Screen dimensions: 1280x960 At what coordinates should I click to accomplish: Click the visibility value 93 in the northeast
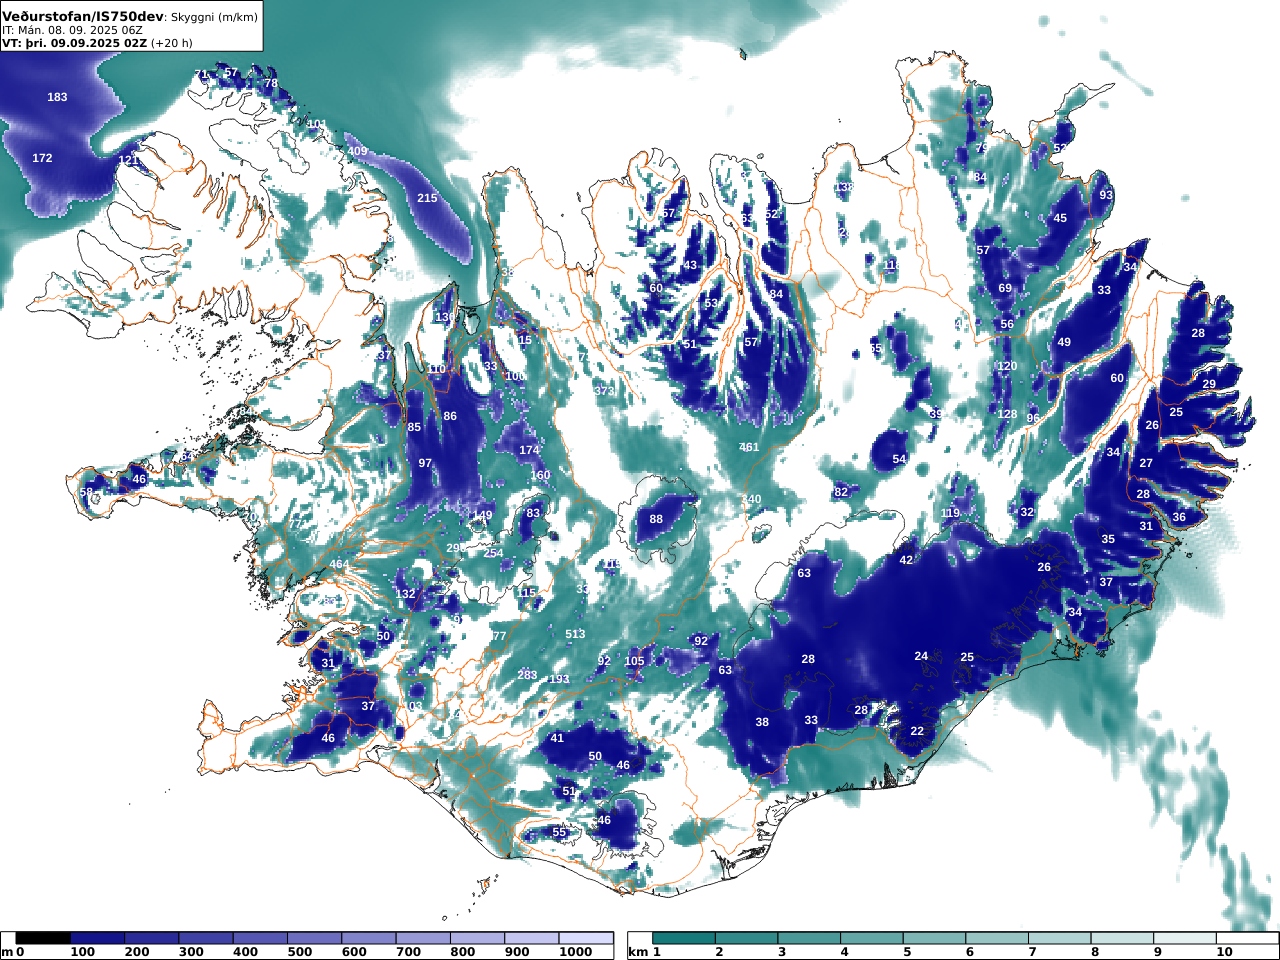1106,195
